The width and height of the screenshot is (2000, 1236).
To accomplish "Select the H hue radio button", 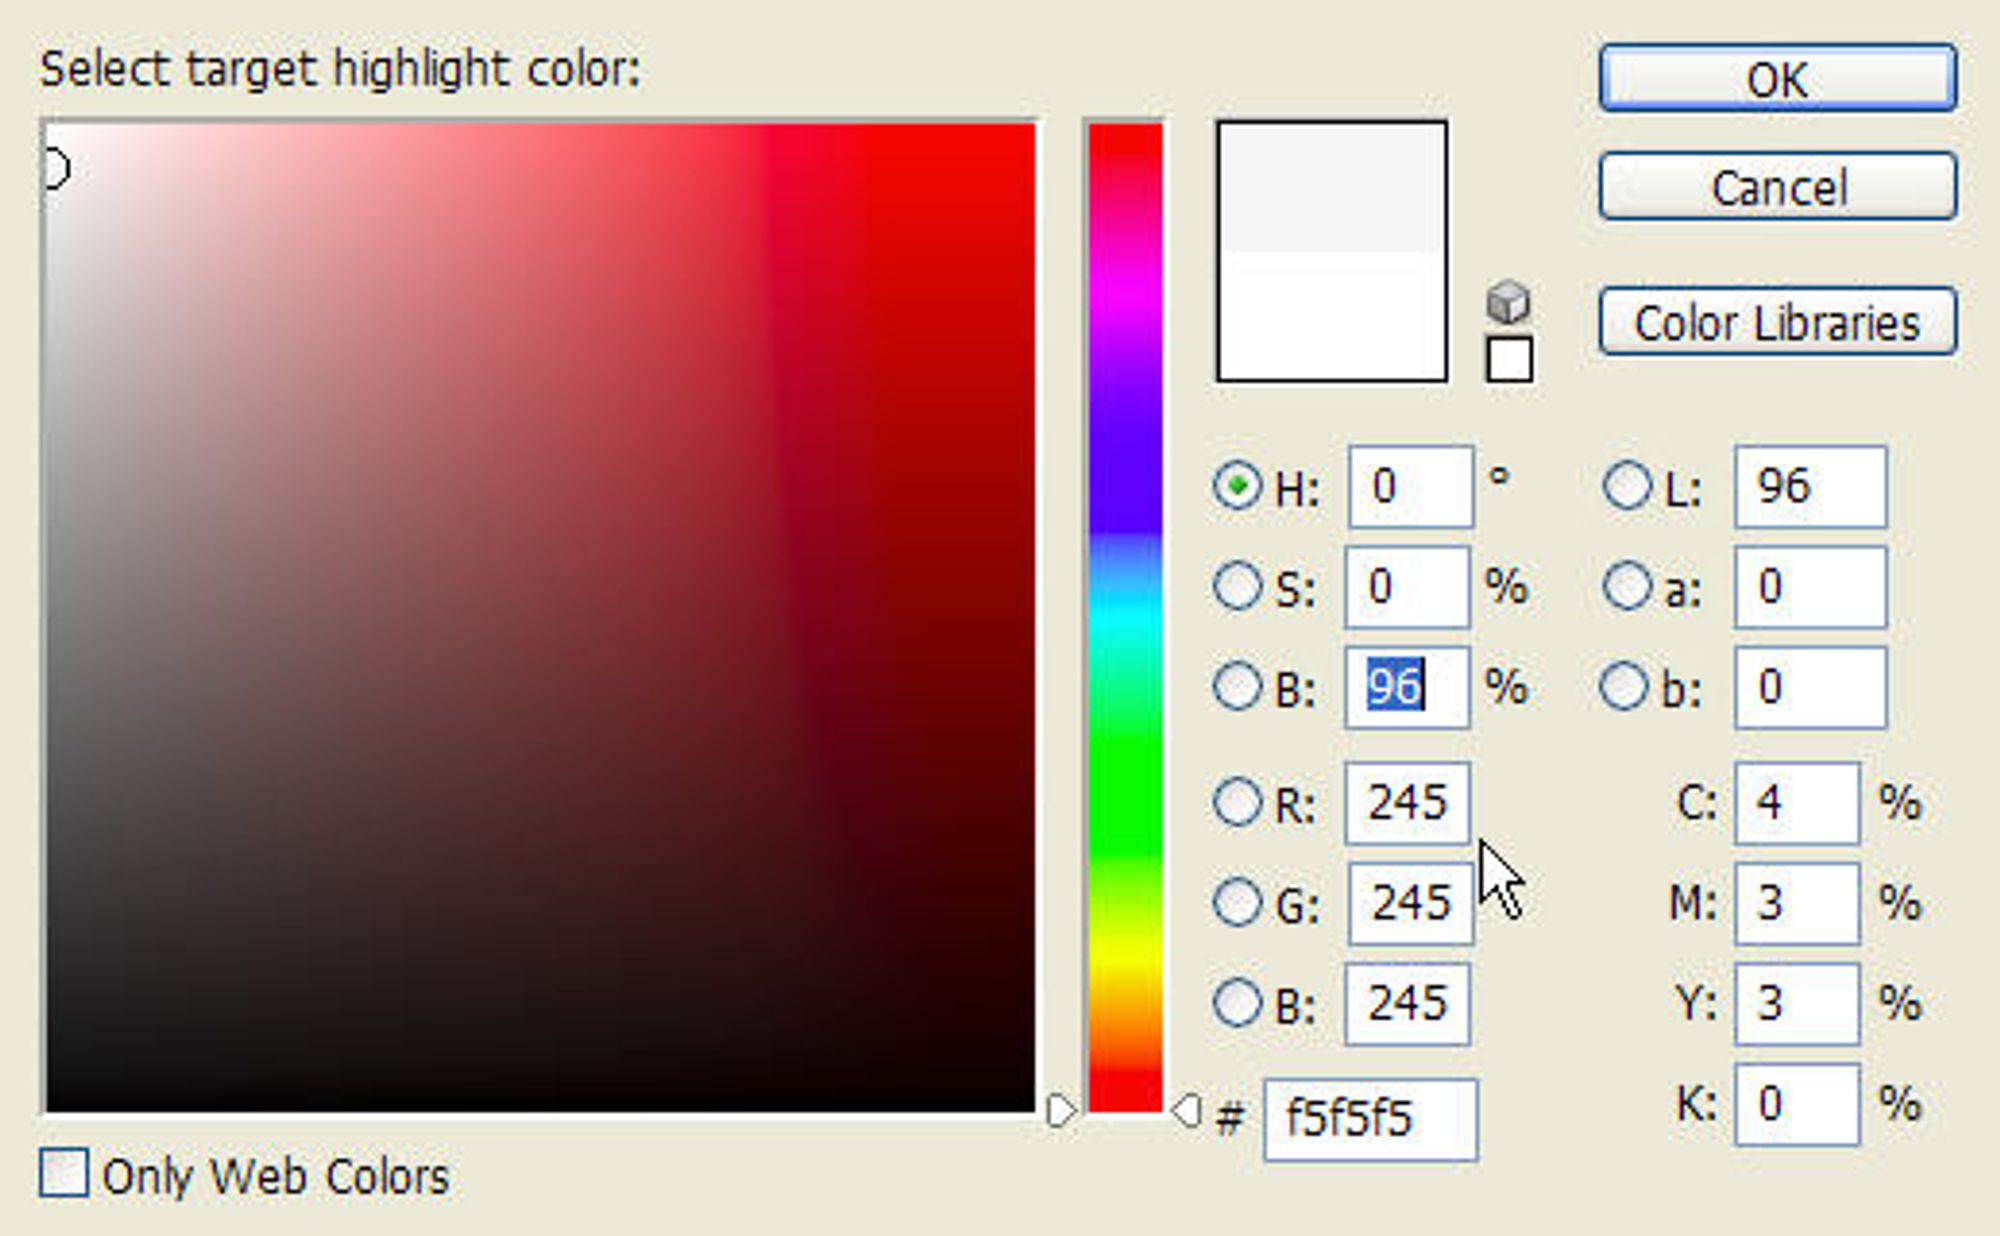I will pyautogui.click(x=1237, y=487).
